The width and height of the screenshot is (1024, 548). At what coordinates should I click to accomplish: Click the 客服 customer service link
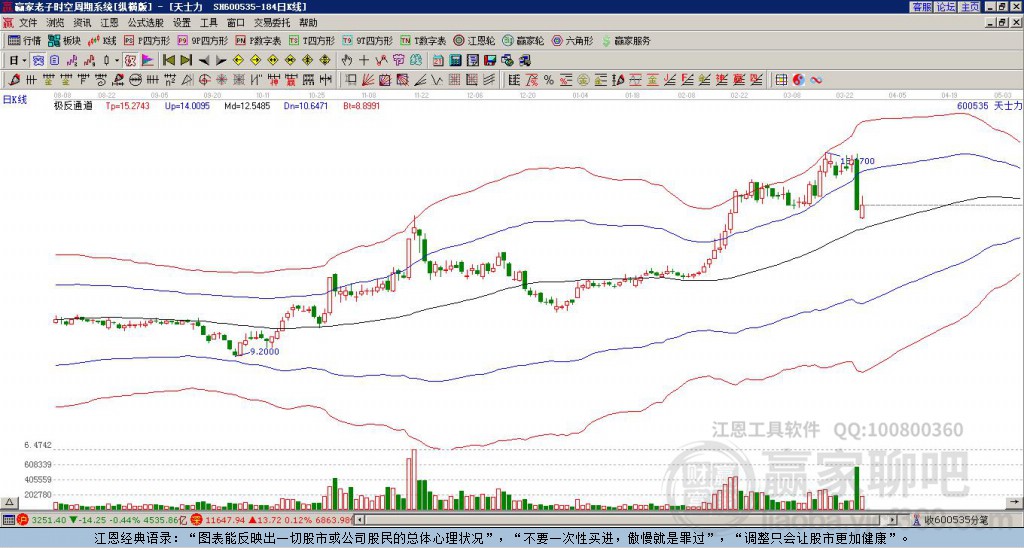coord(921,7)
